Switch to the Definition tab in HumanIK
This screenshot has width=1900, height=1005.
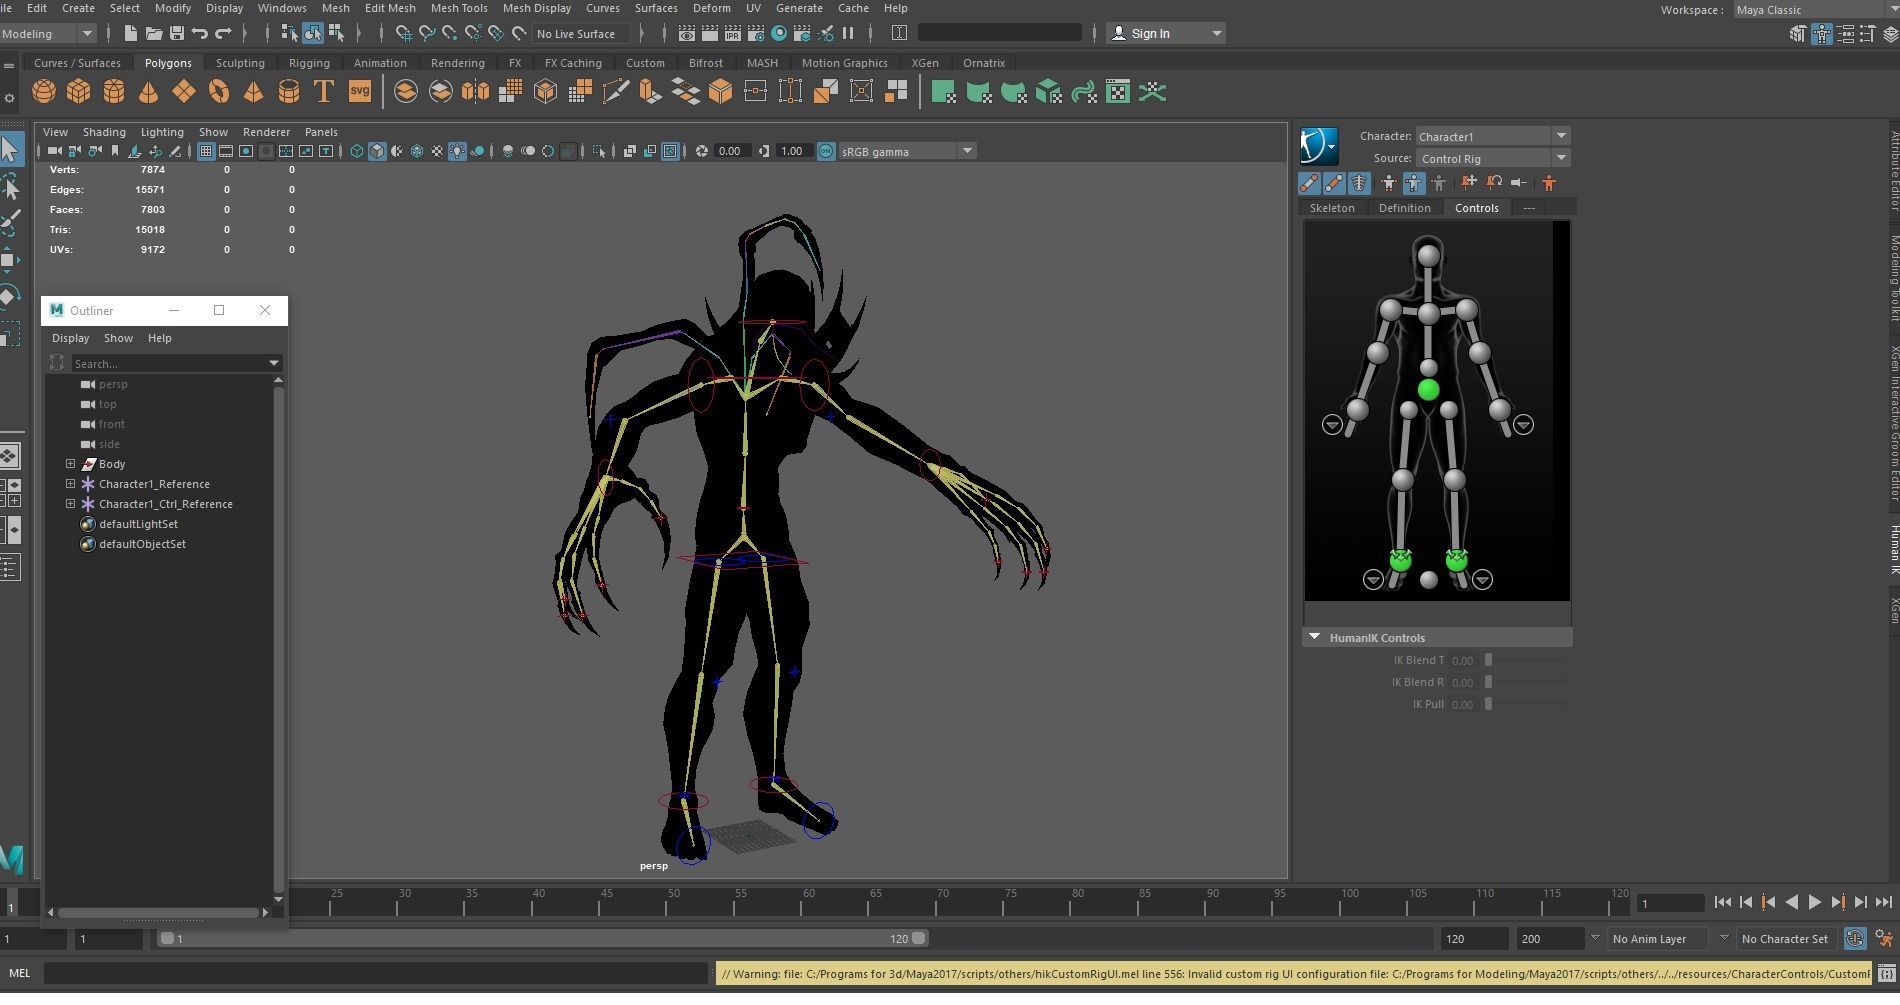pos(1404,208)
